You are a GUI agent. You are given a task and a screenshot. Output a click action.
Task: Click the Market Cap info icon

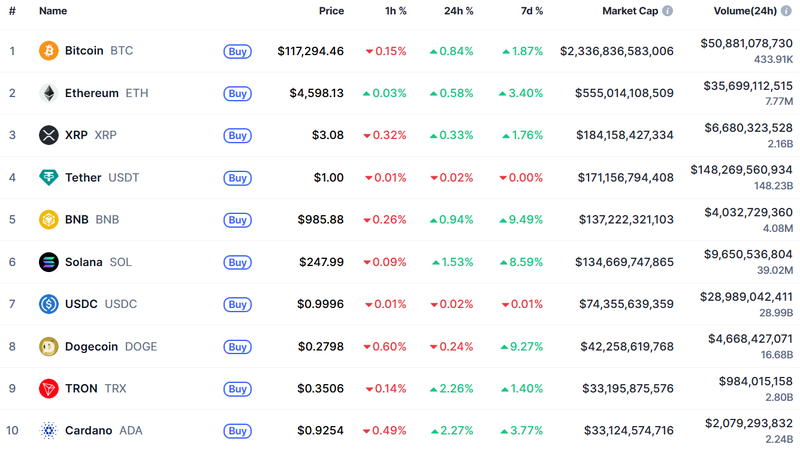pyautogui.click(x=667, y=11)
